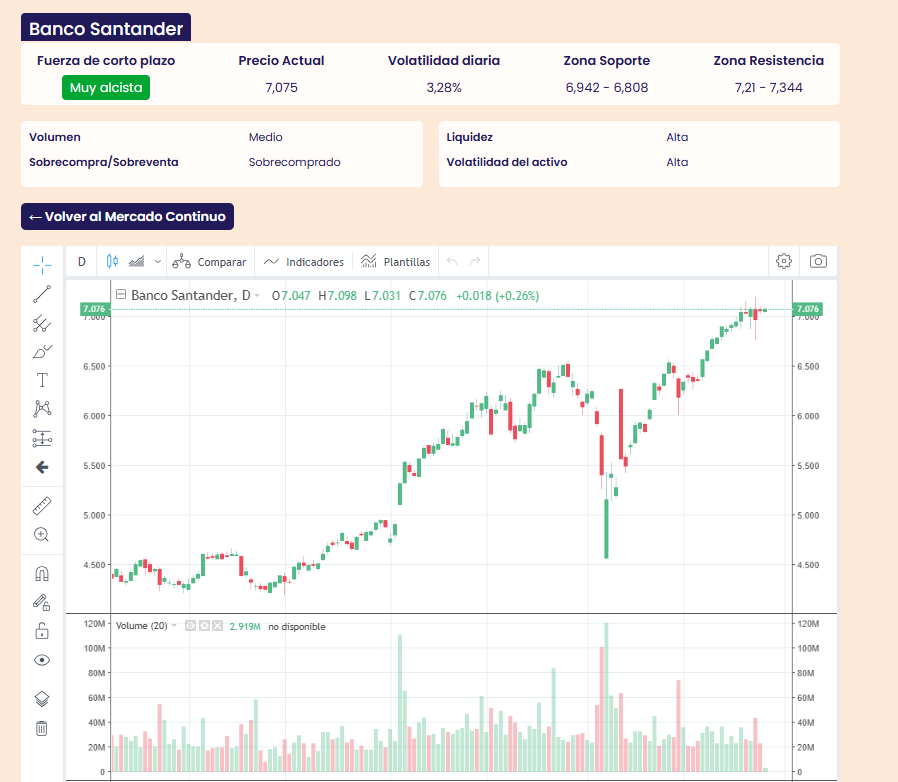Open the Indicadores menu
This screenshot has height=782, width=898.
click(305, 262)
